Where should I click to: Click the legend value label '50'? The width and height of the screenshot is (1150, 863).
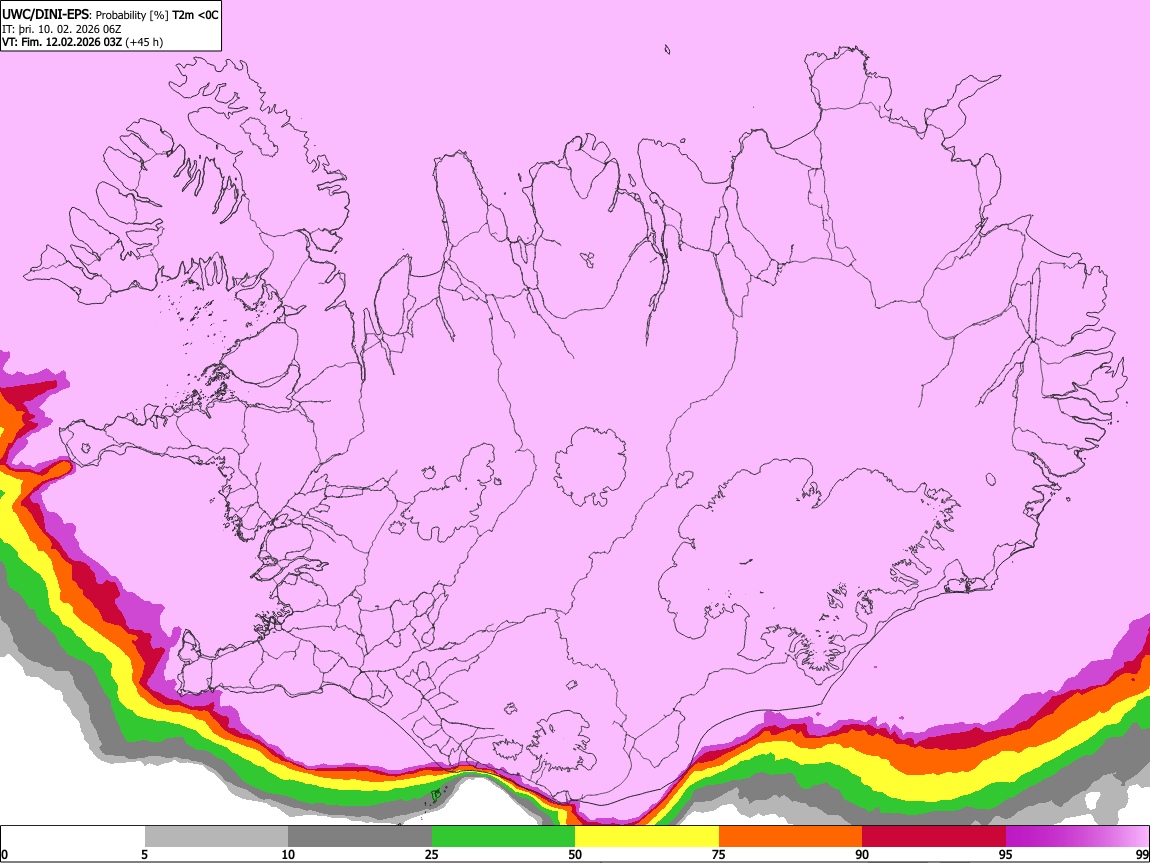[x=575, y=855]
